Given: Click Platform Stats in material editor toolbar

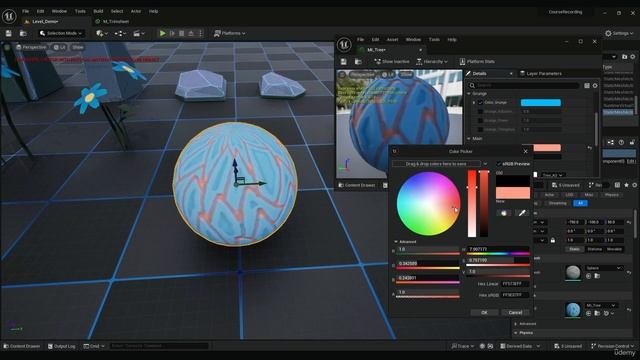Looking at the screenshot, I should (477, 62).
